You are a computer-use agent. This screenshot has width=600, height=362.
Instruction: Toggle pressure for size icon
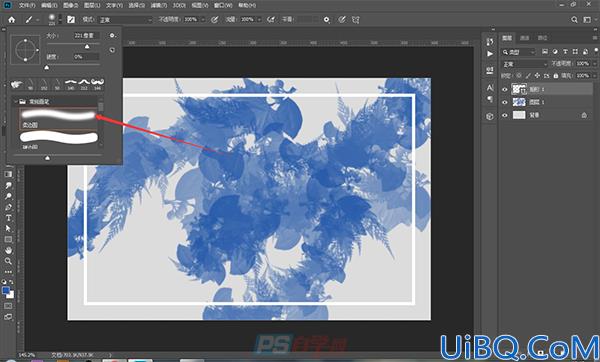click(342, 20)
